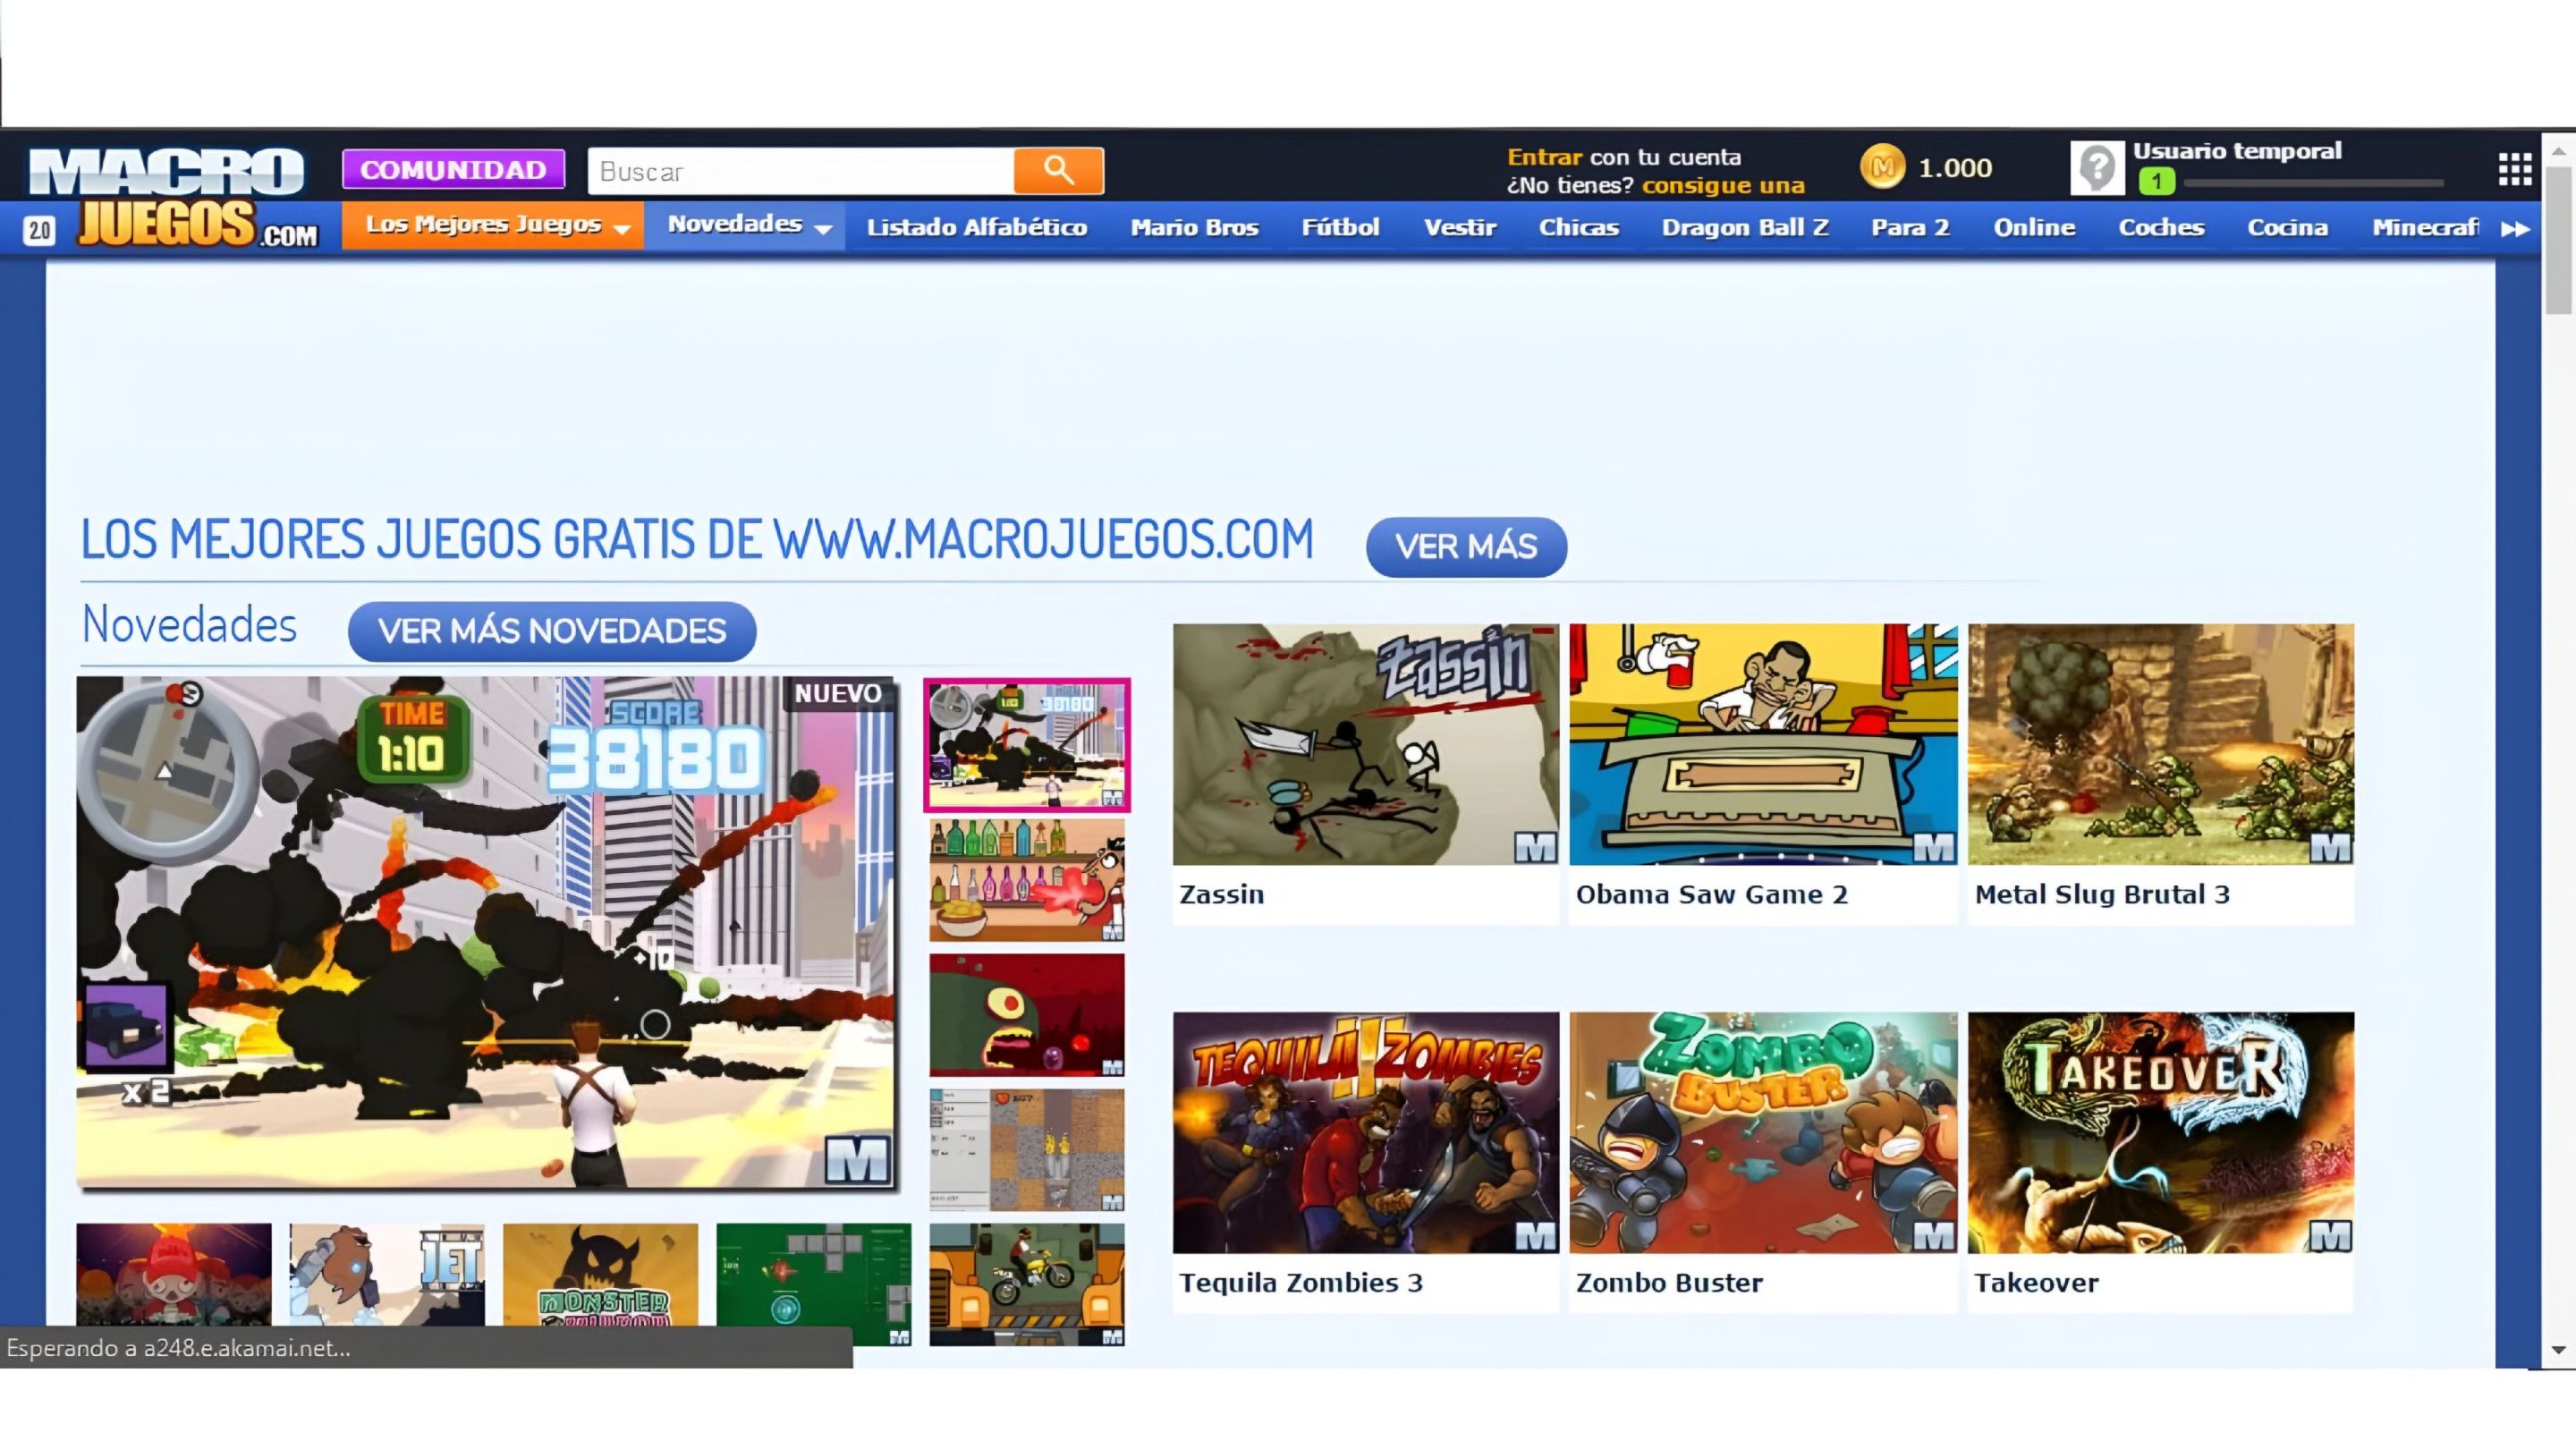The width and height of the screenshot is (2576, 1449).
Task: Click the Tequila Zombies 3 title
Action: click(1301, 1283)
